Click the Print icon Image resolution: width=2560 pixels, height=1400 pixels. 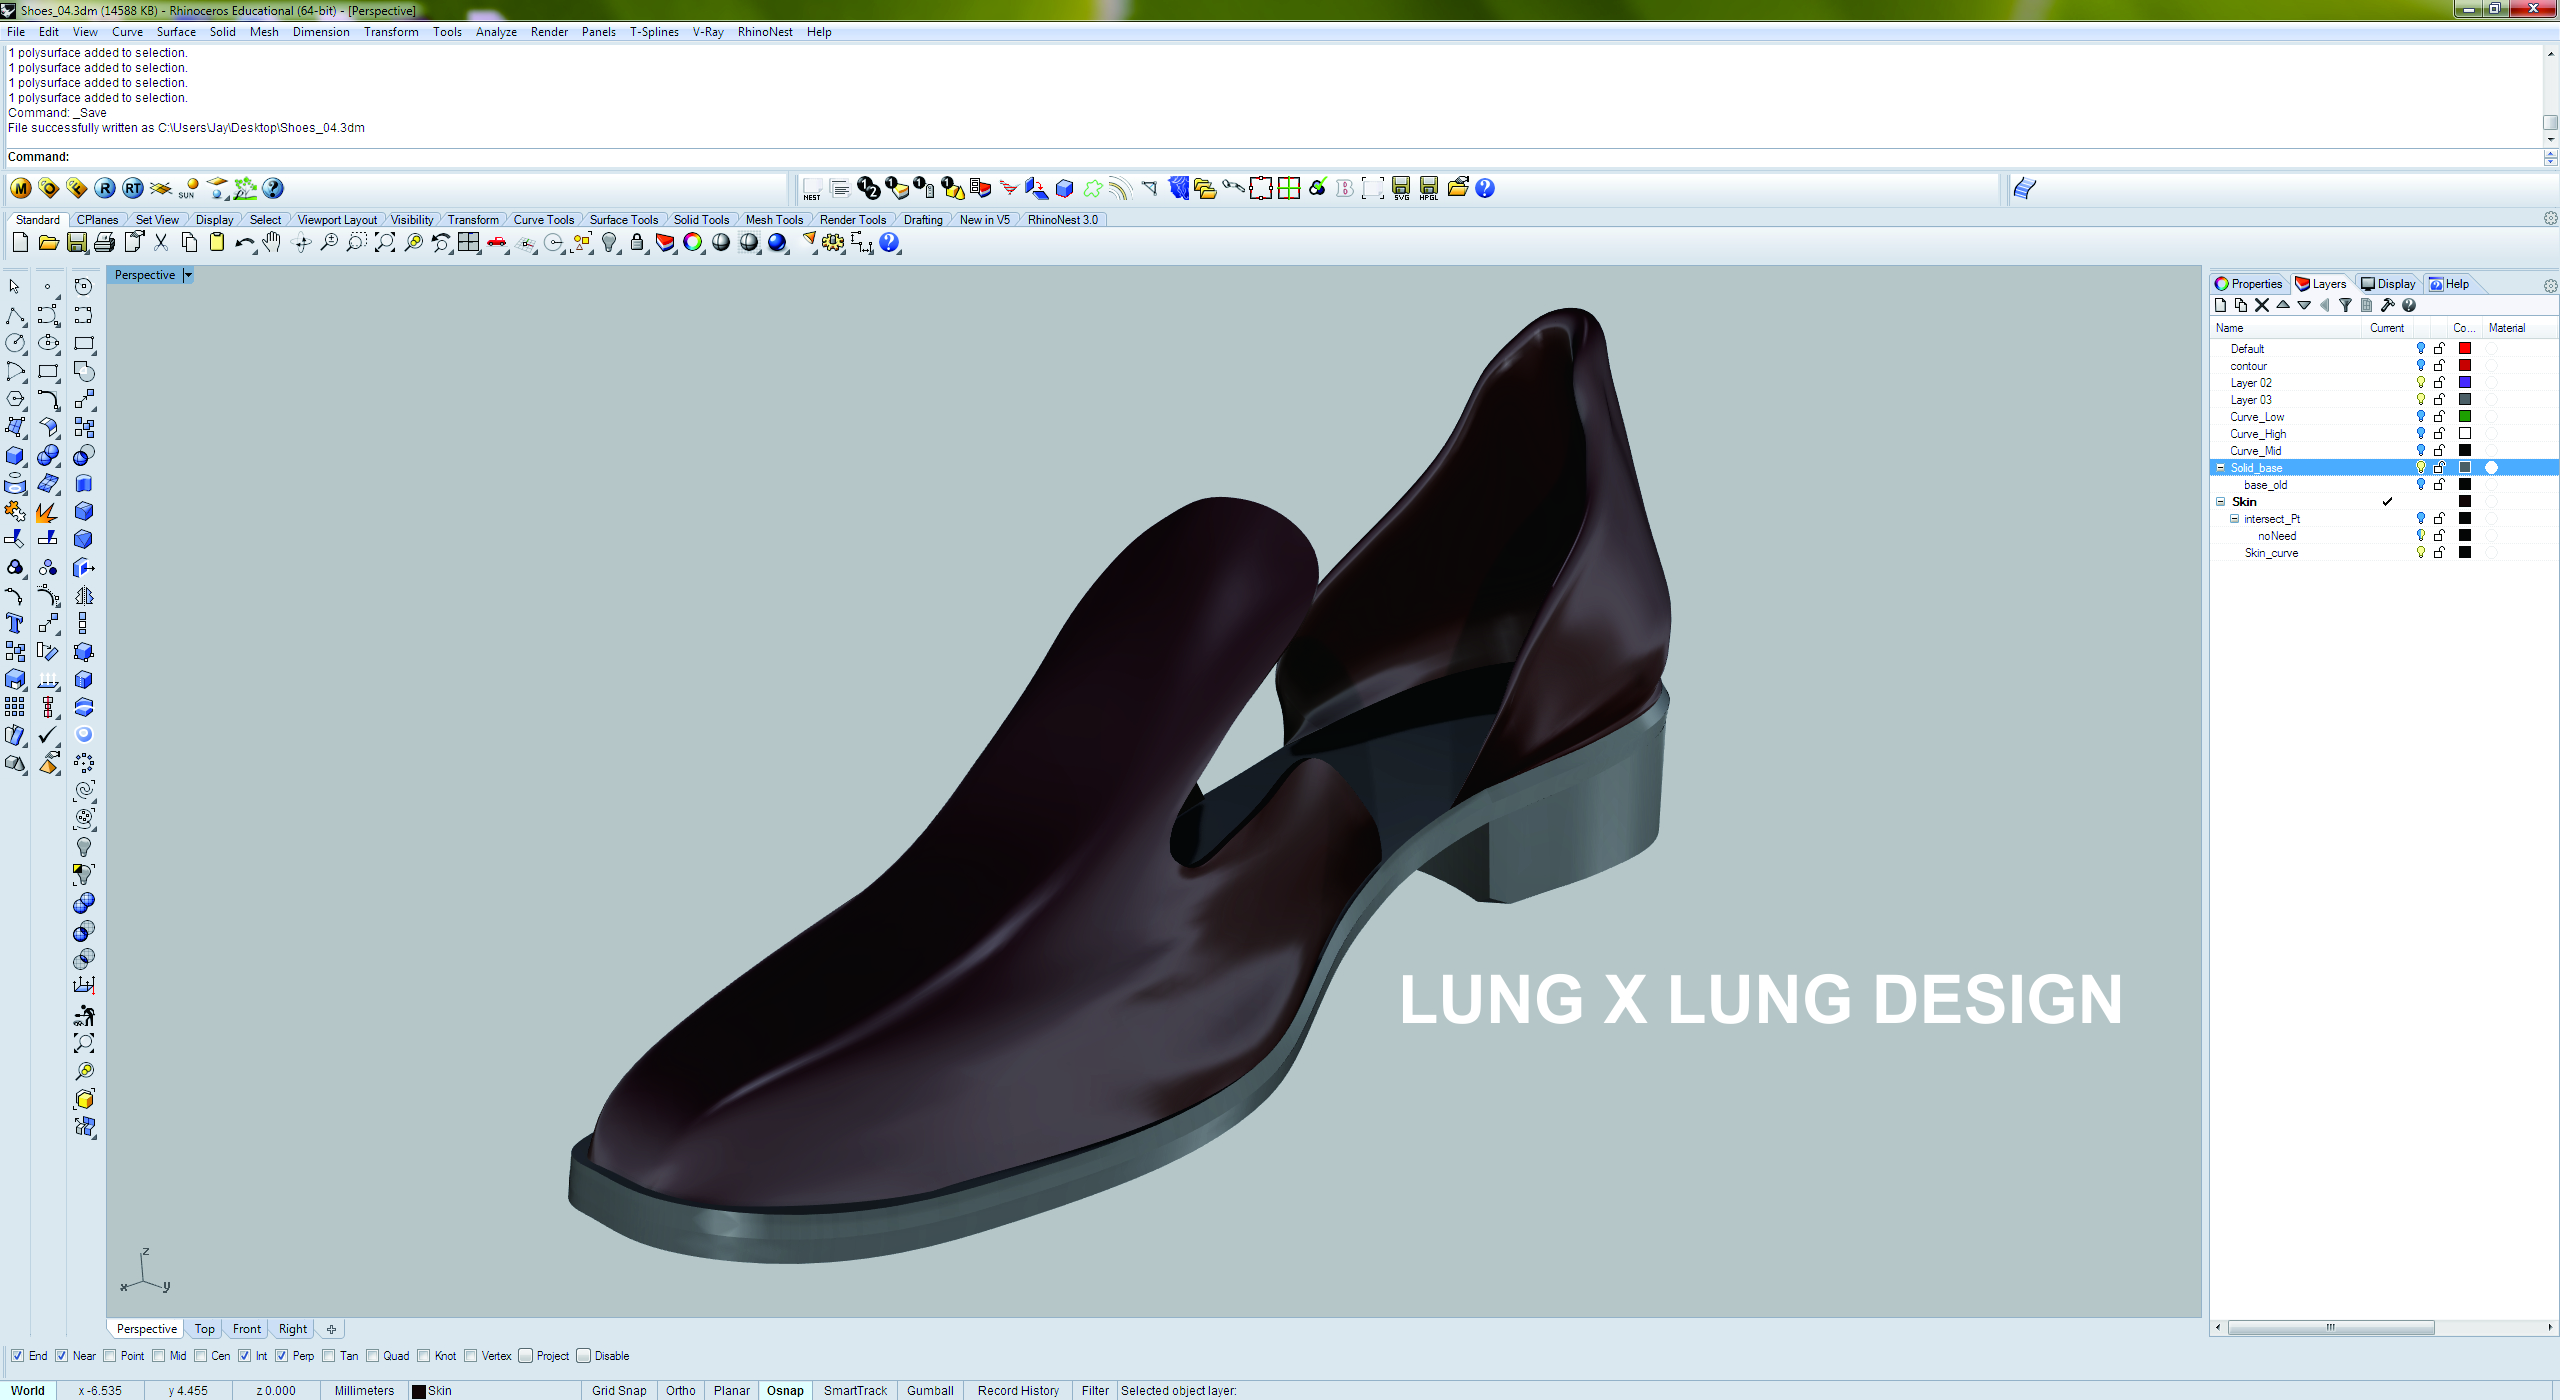click(x=105, y=243)
